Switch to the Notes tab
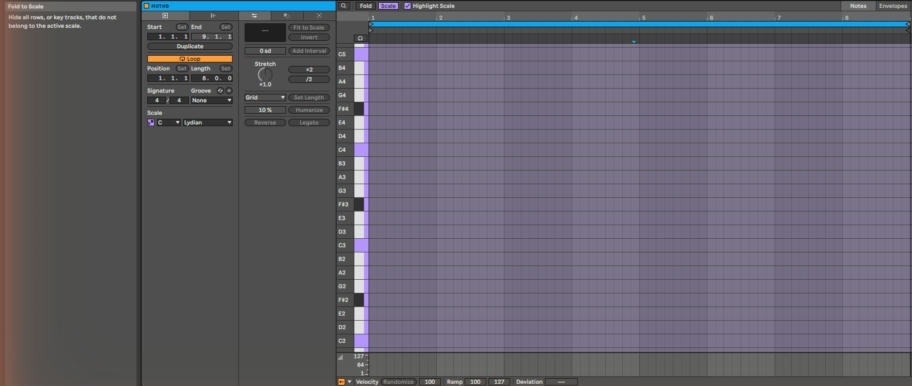This screenshot has width=912, height=386. coord(858,6)
